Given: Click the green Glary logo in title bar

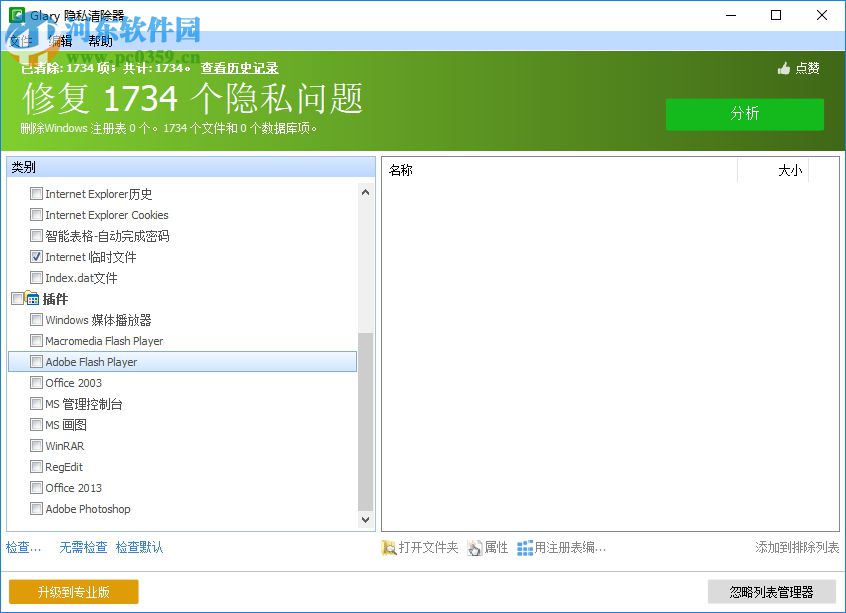Looking at the screenshot, I should [x=16, y=15].
